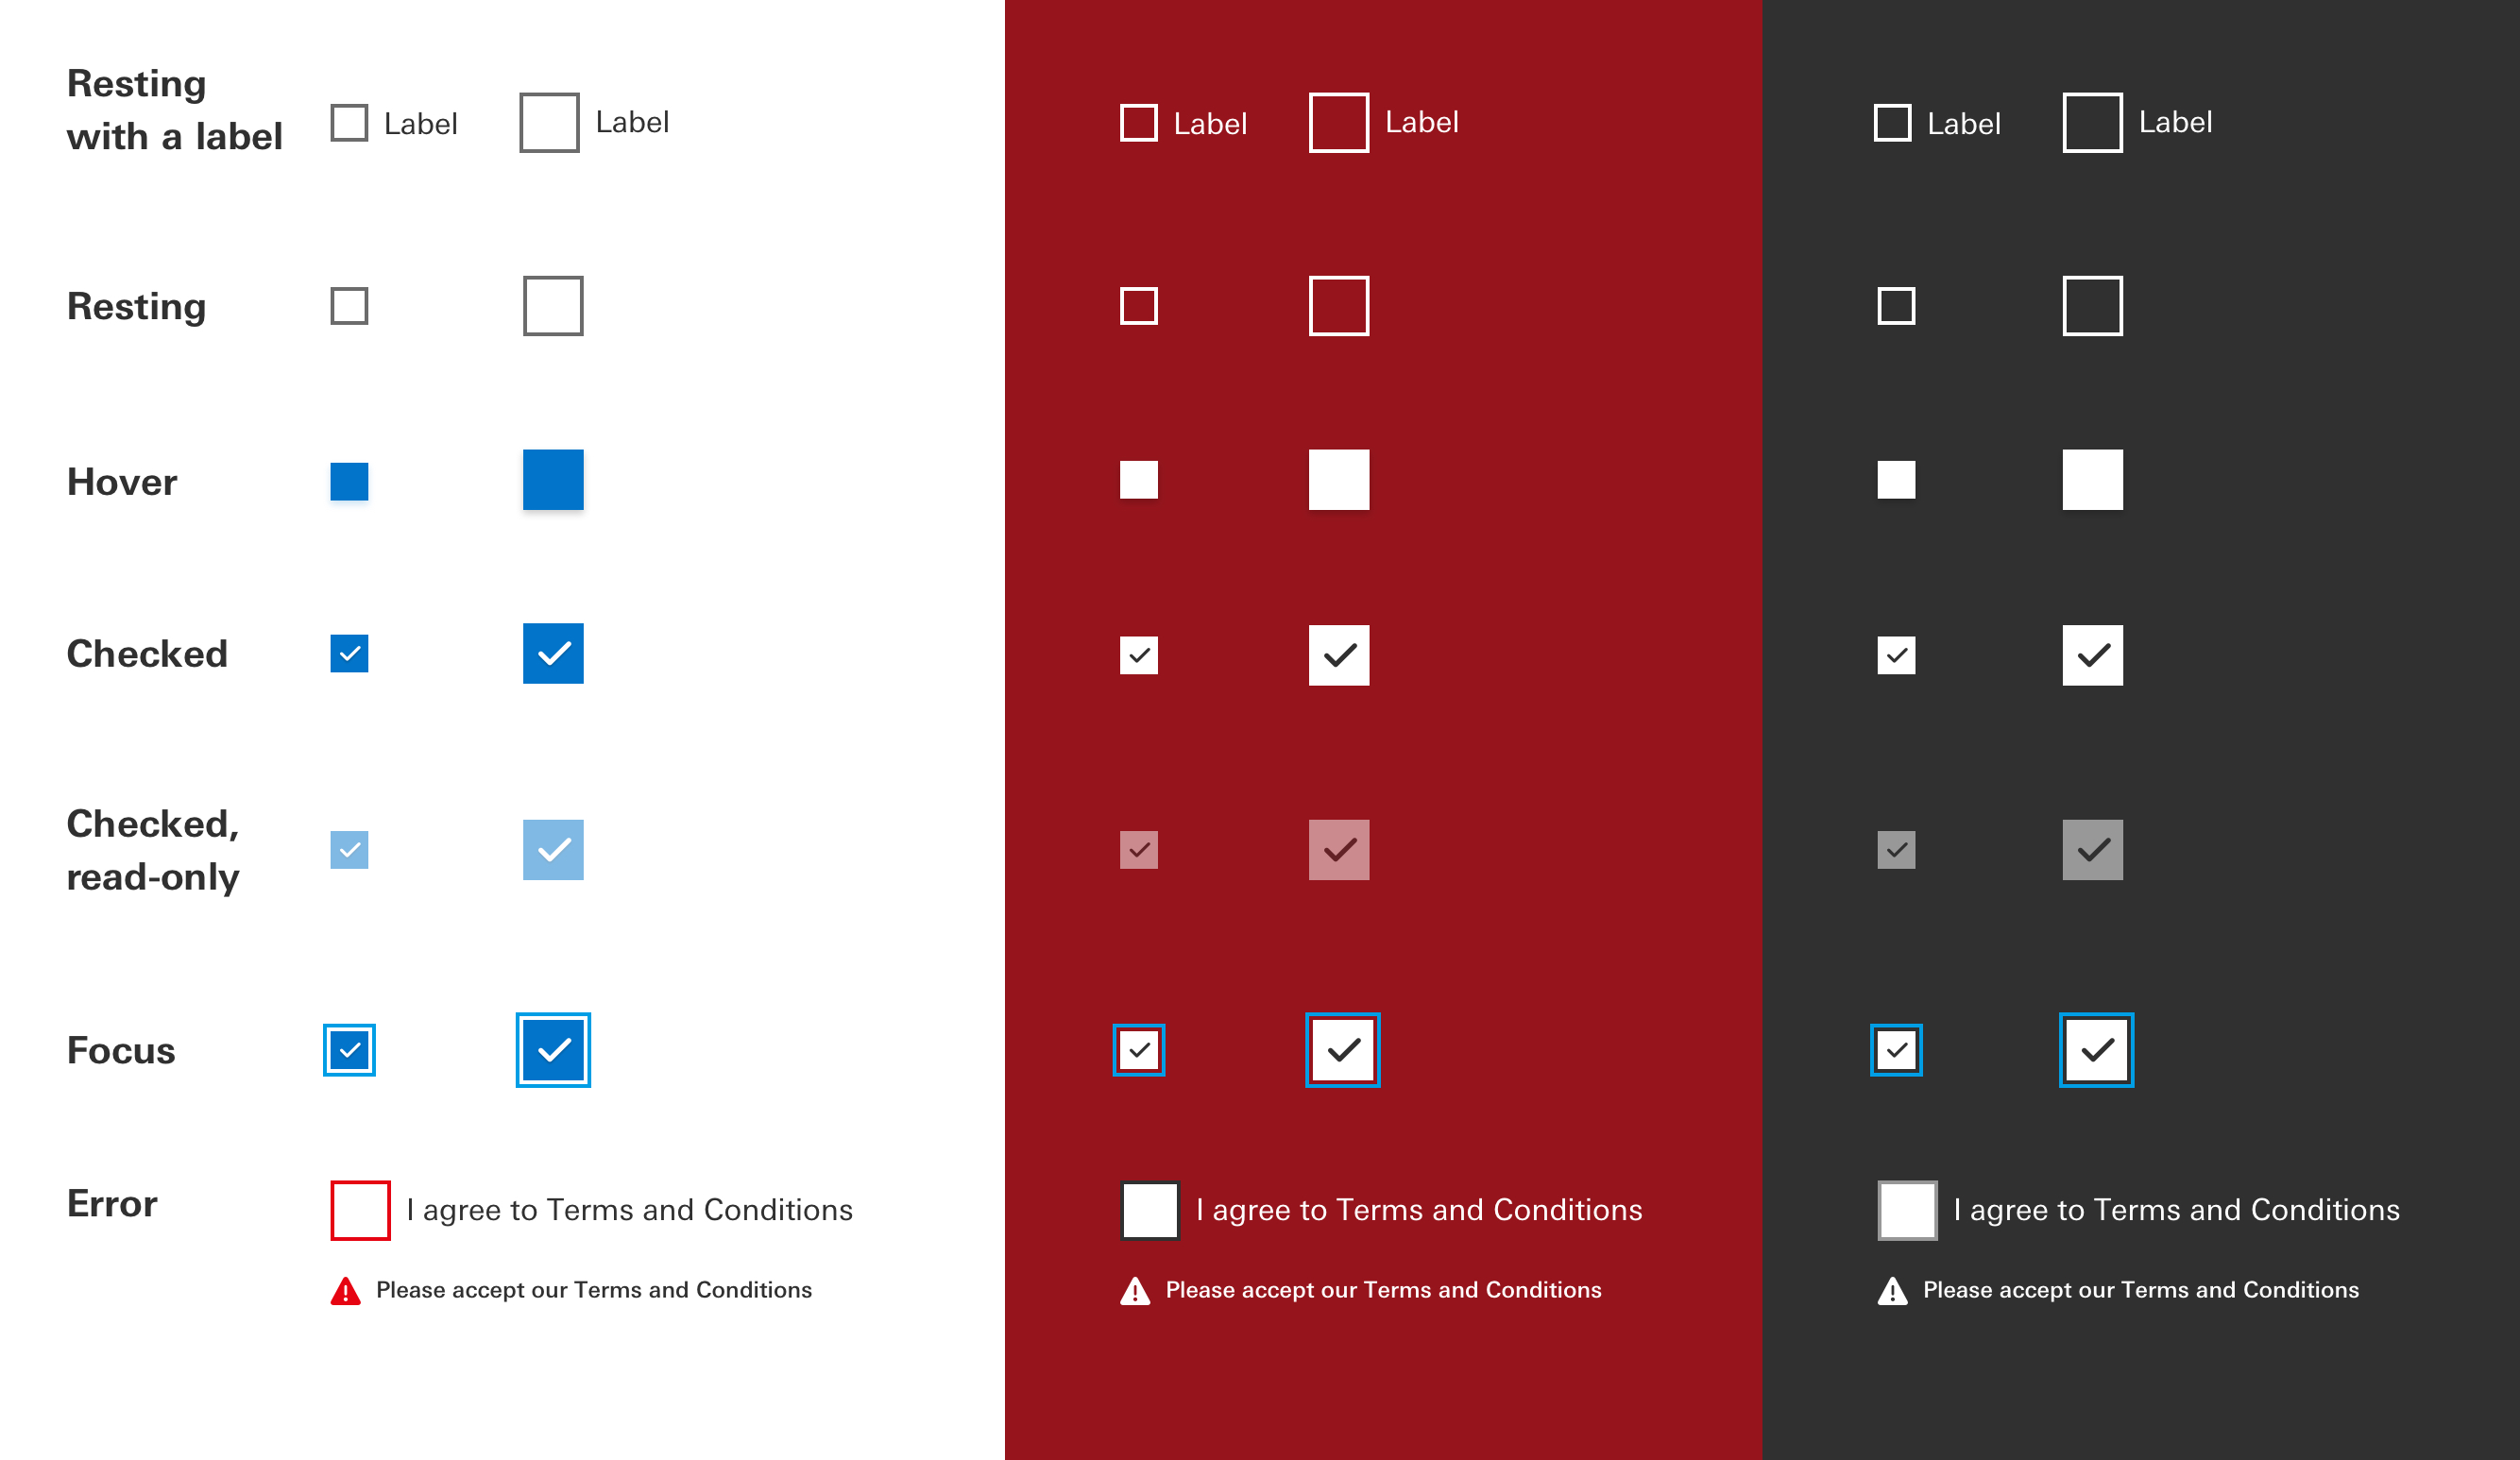2520x1460 pixels.
Task: Uncheck small white checked checkbox on dark panel
Action: click(1896, 656)
